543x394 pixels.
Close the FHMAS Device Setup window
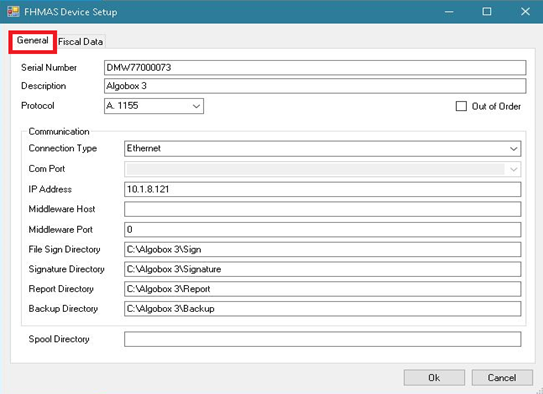click(525, 12)
